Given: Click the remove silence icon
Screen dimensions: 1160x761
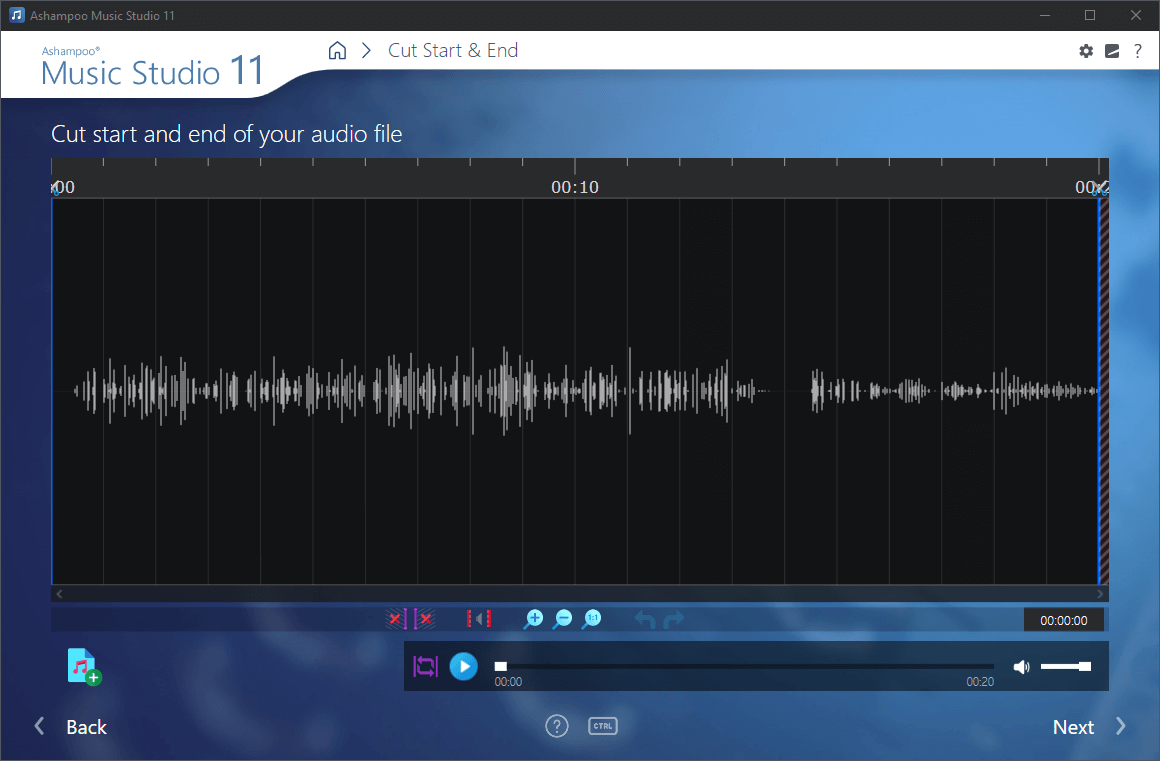Looking at the screenshot, I should point(479,619).
